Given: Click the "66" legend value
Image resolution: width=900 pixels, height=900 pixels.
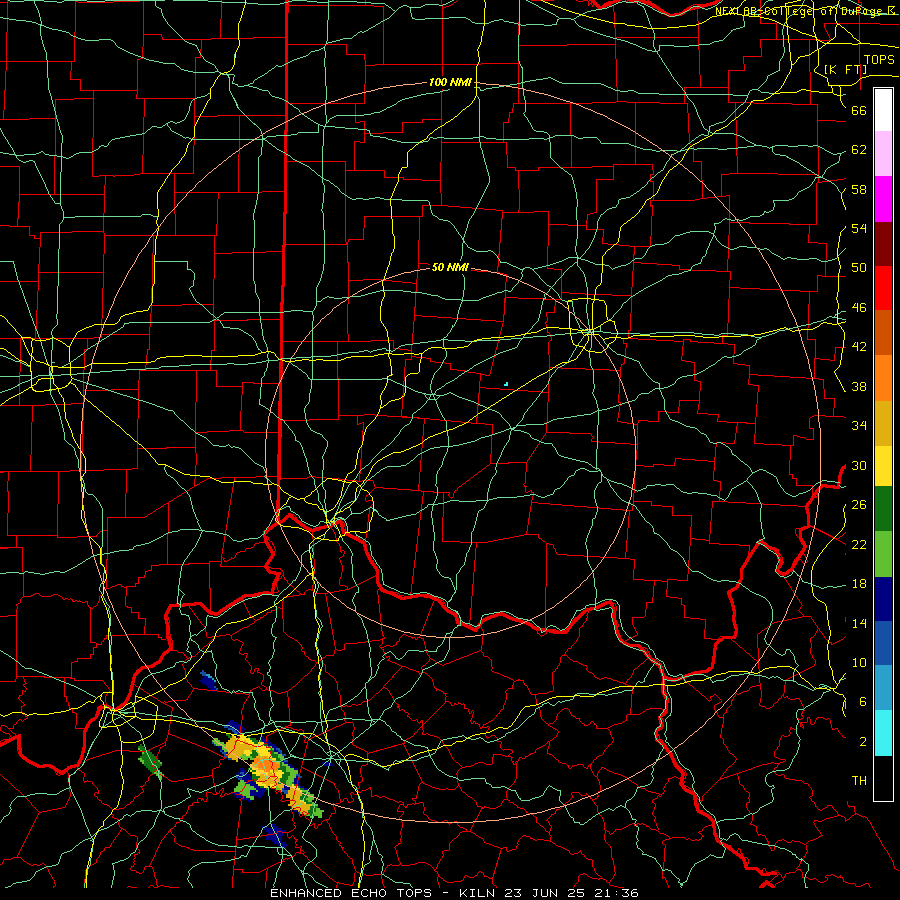Looking at the screenshot, I should click(859, 111).
